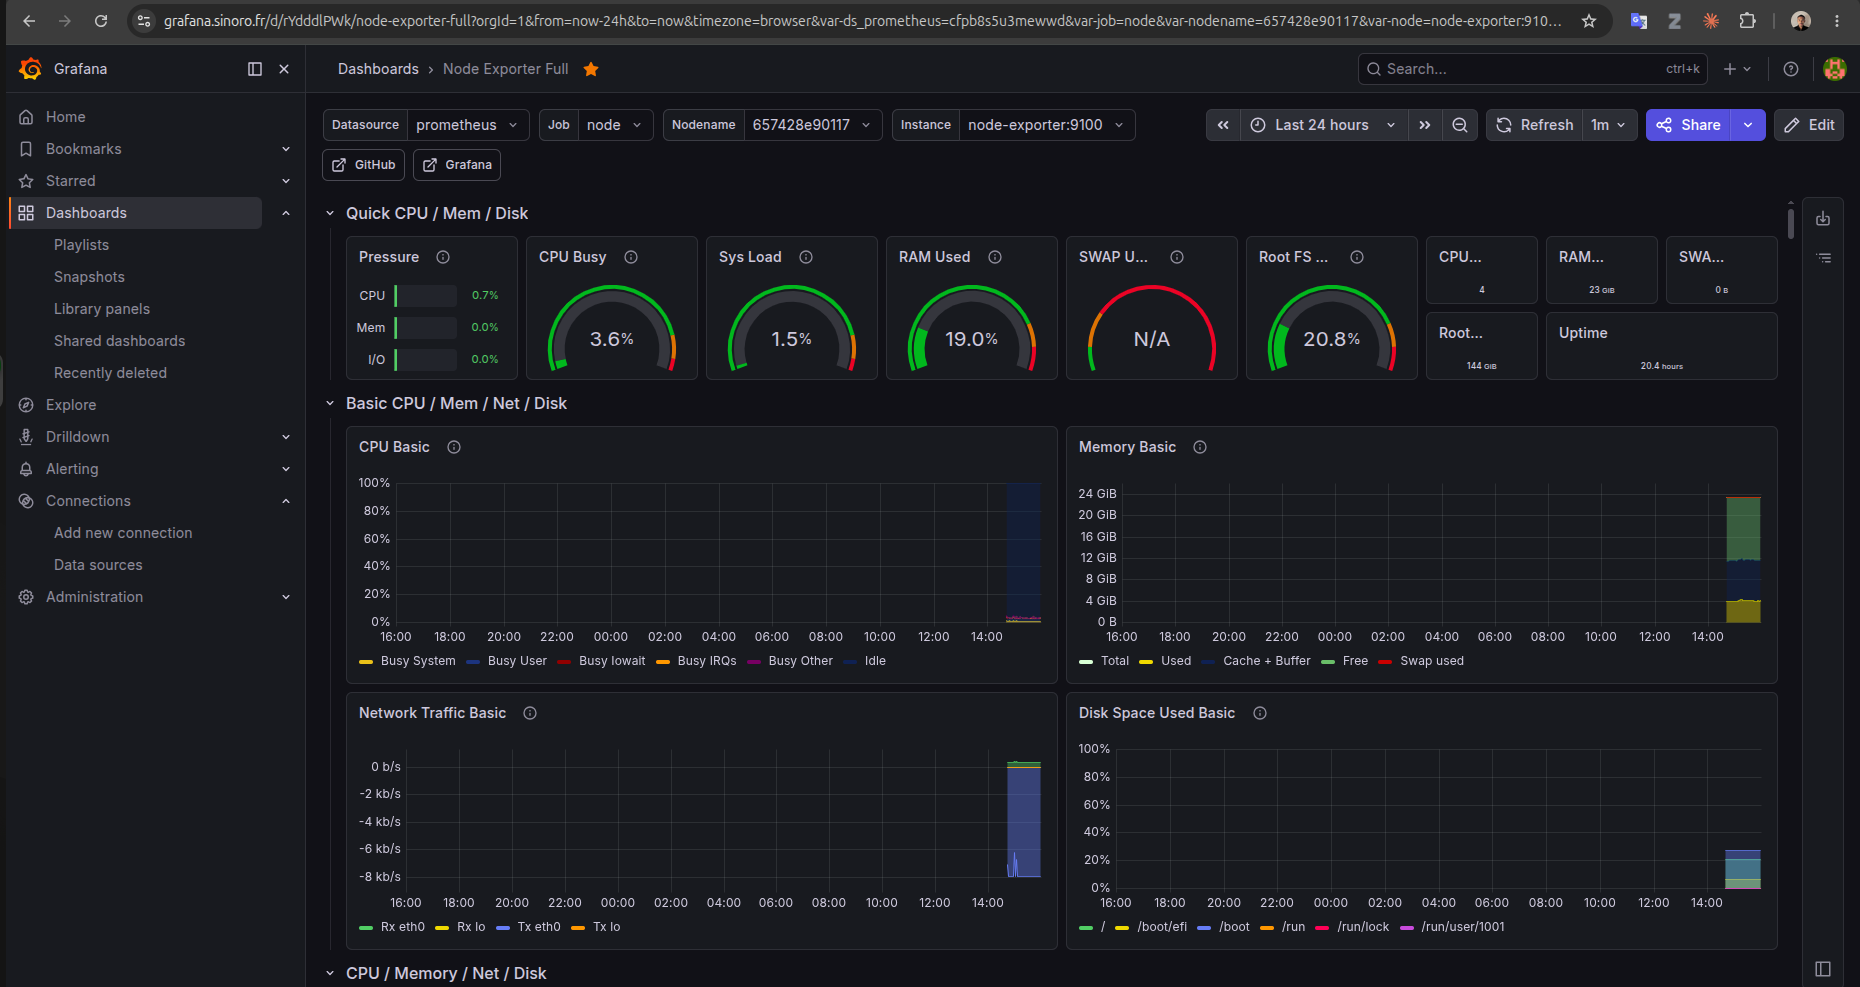The height and width of the screenshot is (987, 1860).
Task: Expand the Alerting chevron
Action: [286, 469]
